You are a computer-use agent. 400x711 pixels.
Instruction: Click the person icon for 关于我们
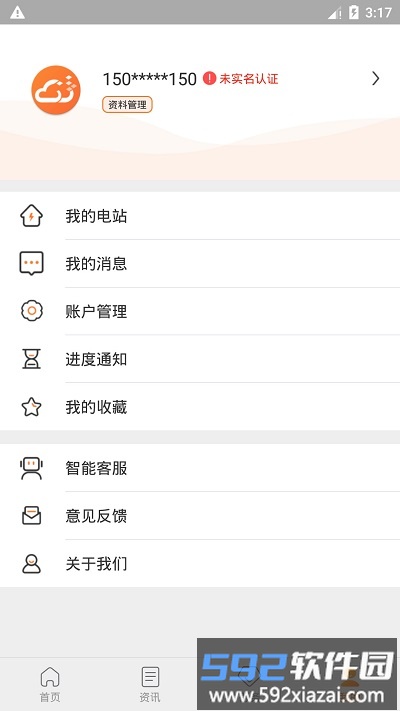tap(32, 564)
